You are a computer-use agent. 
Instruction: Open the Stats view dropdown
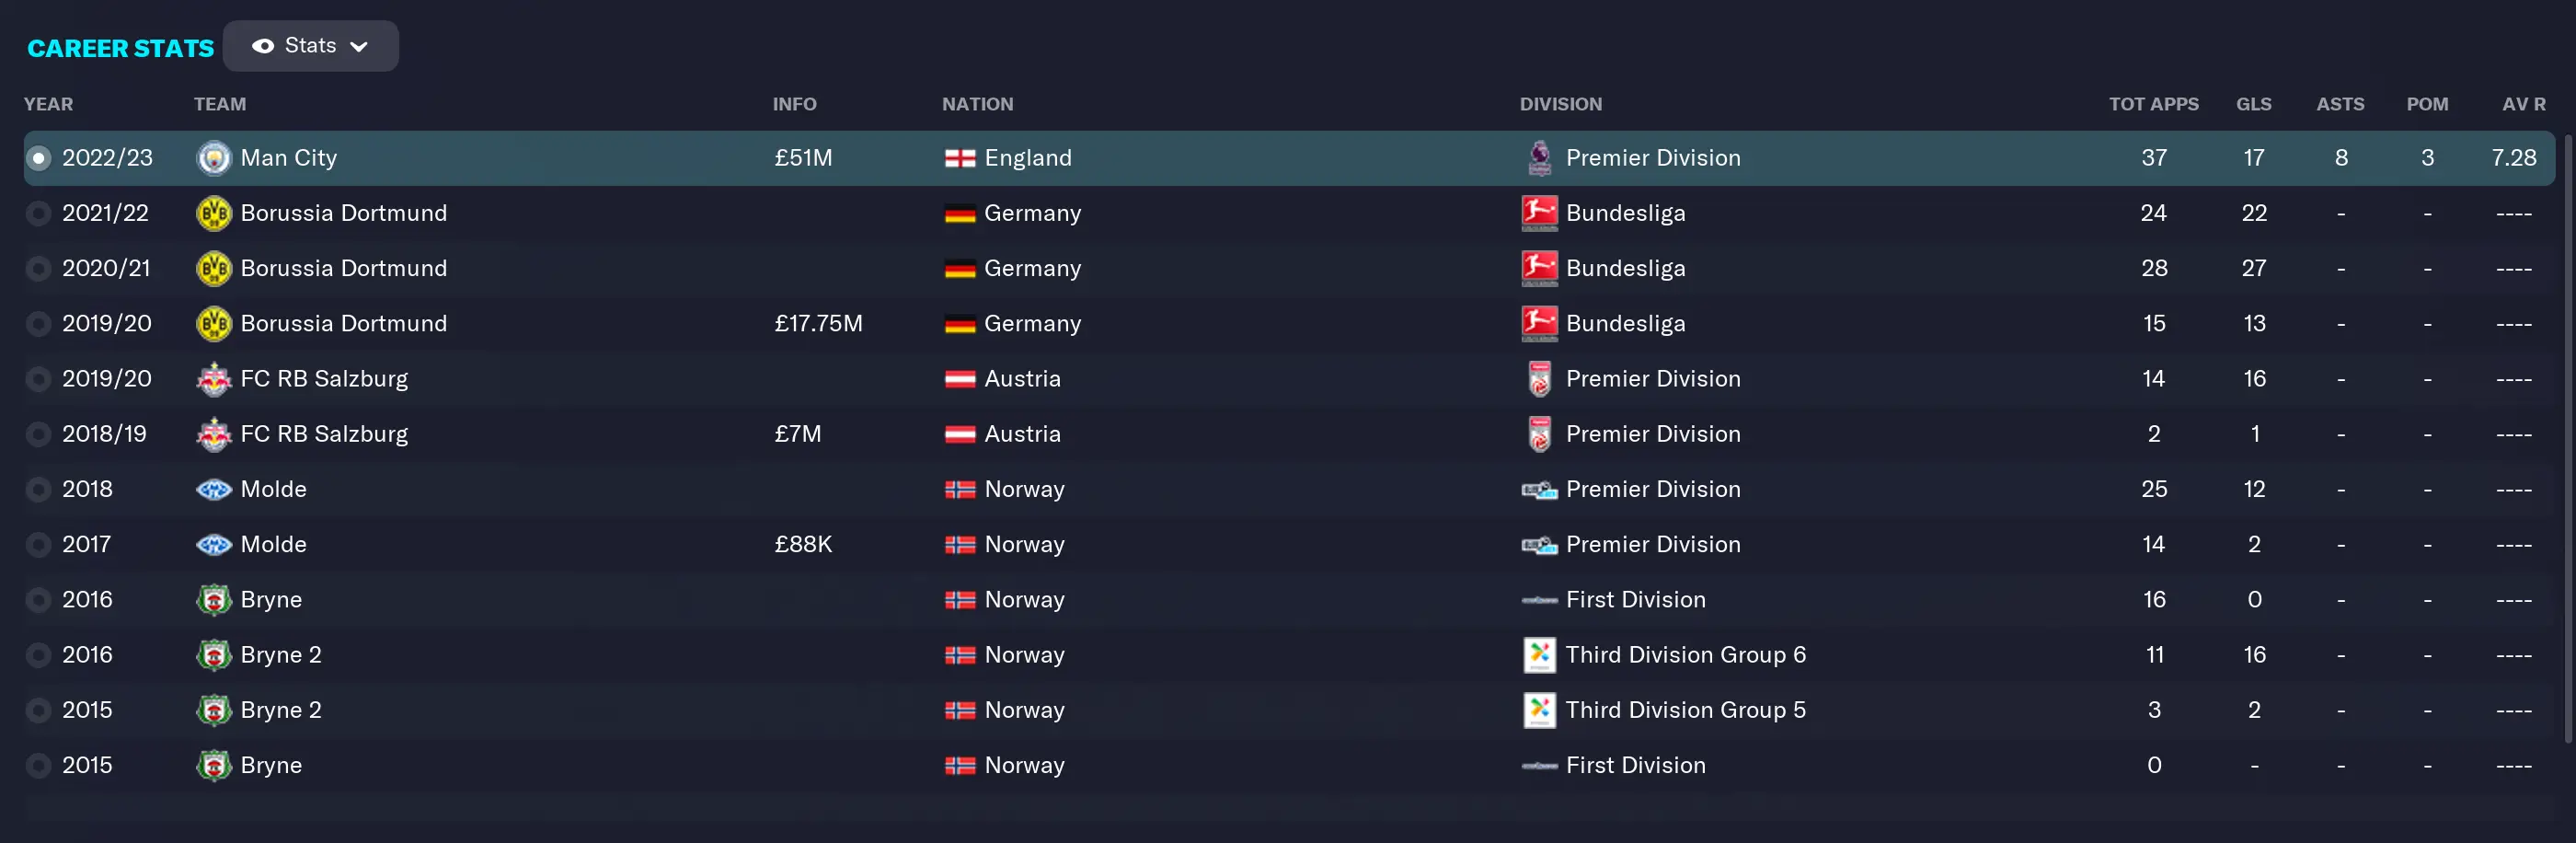click(x=310, y=46)
